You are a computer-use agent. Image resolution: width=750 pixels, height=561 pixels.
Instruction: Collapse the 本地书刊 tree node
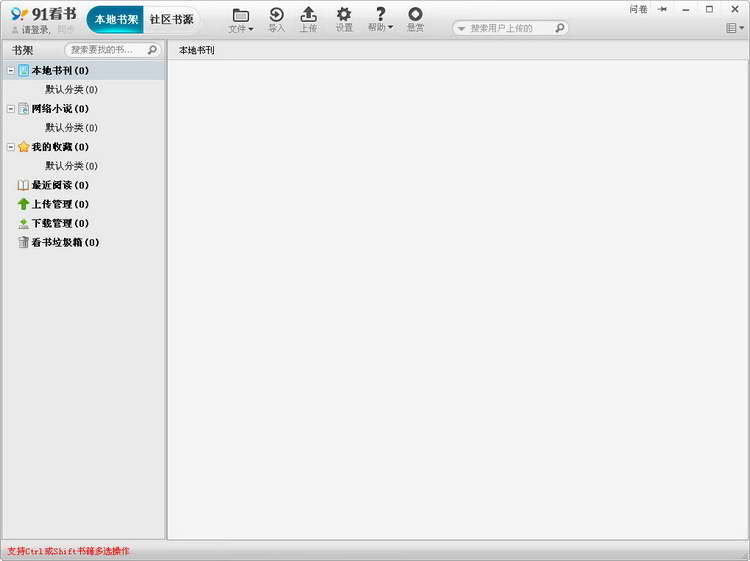pos(11,70)
